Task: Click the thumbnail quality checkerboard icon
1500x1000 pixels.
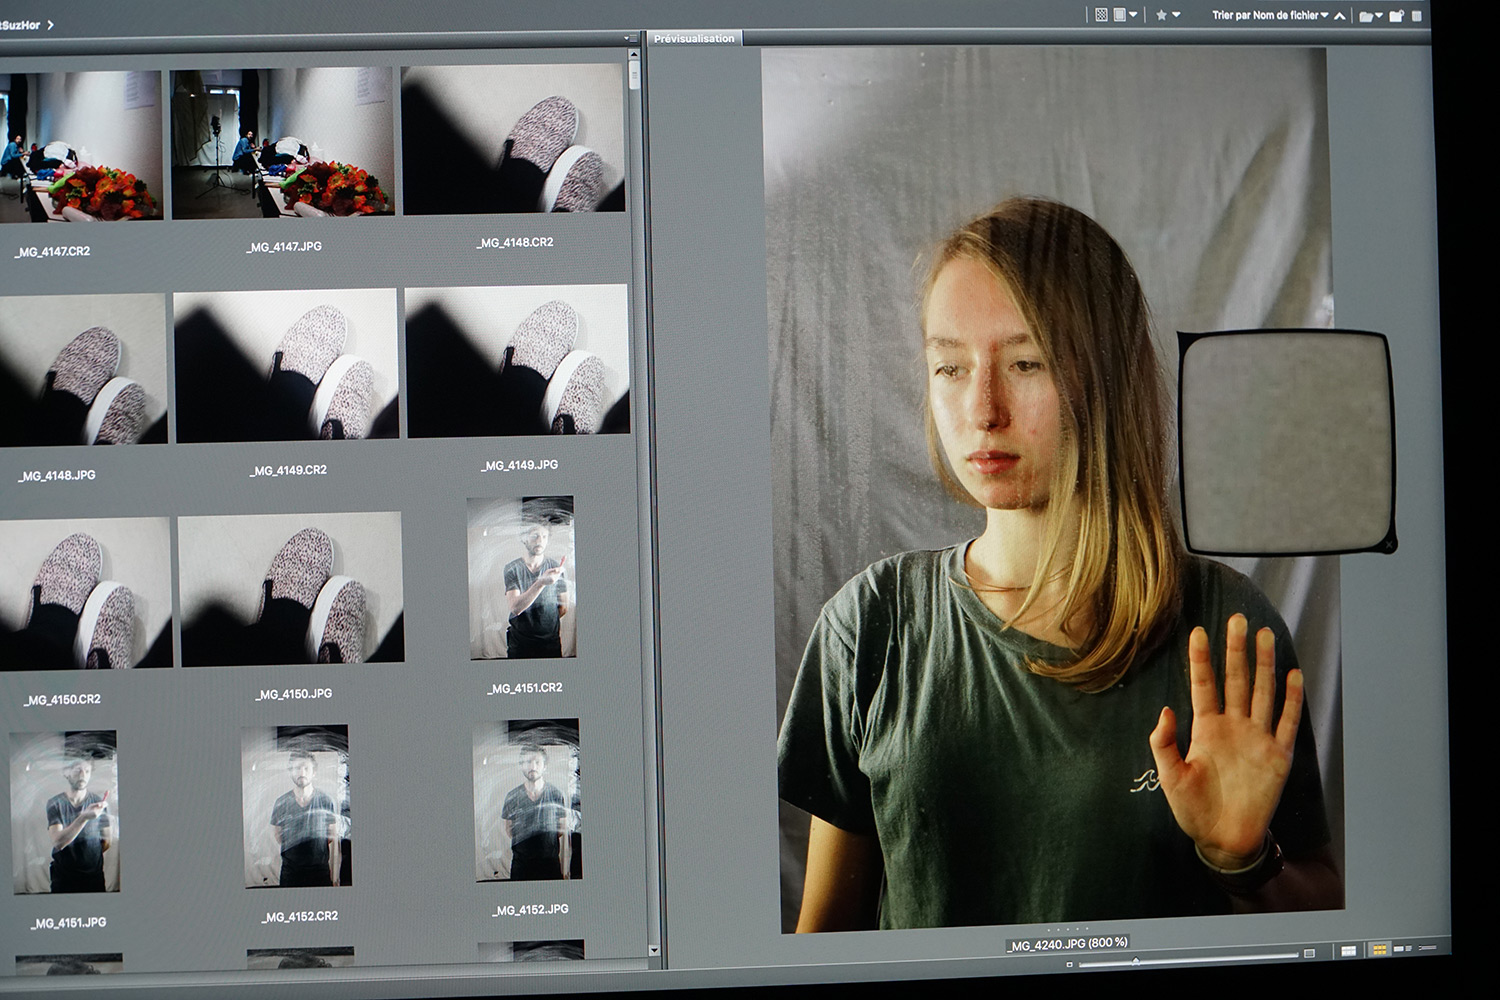Action: pyautogui.click(x=1101, y=15)
